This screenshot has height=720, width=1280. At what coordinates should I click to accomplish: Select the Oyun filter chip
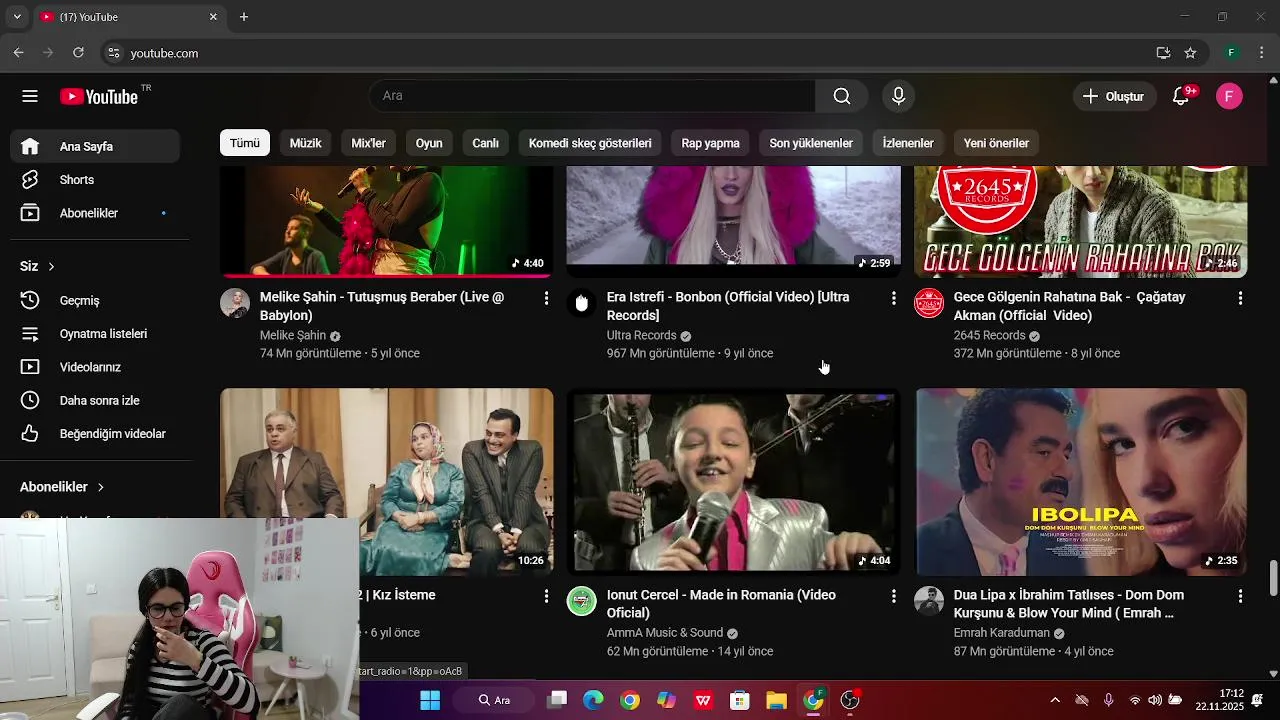[x=429, y=143]
